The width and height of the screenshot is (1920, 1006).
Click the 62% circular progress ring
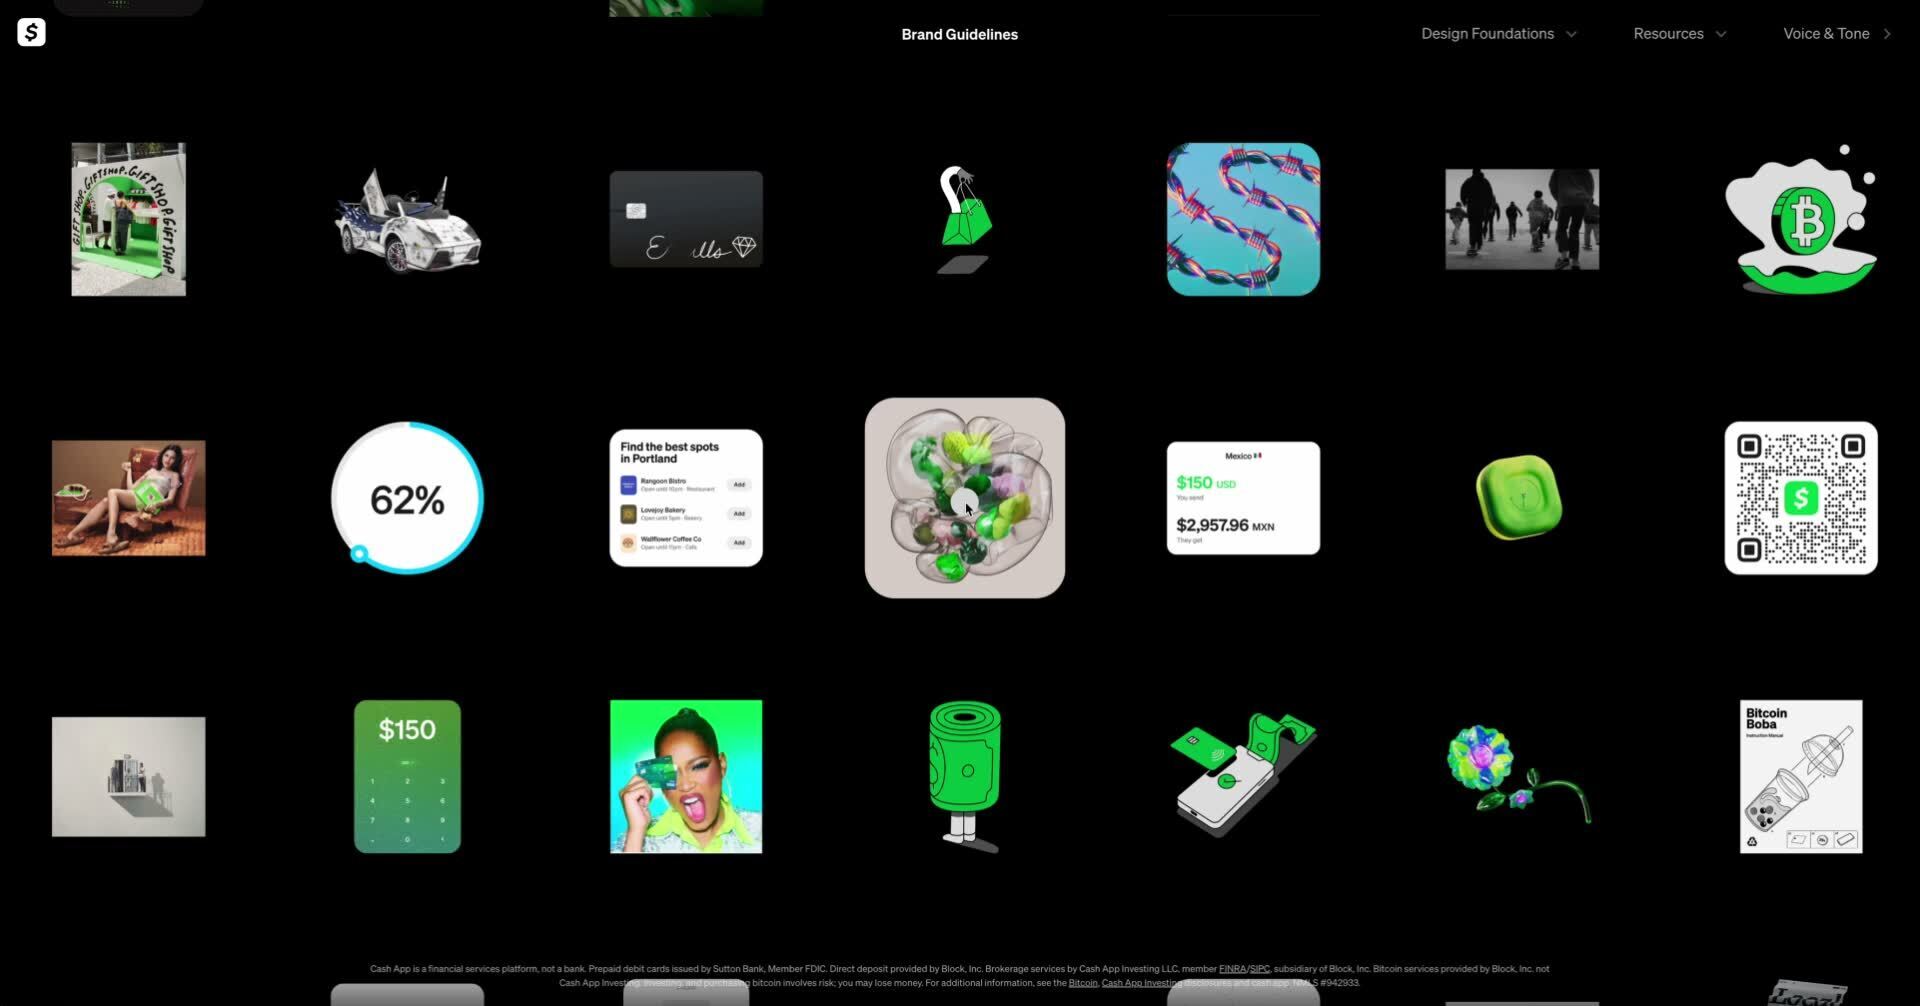pos(407,498)
